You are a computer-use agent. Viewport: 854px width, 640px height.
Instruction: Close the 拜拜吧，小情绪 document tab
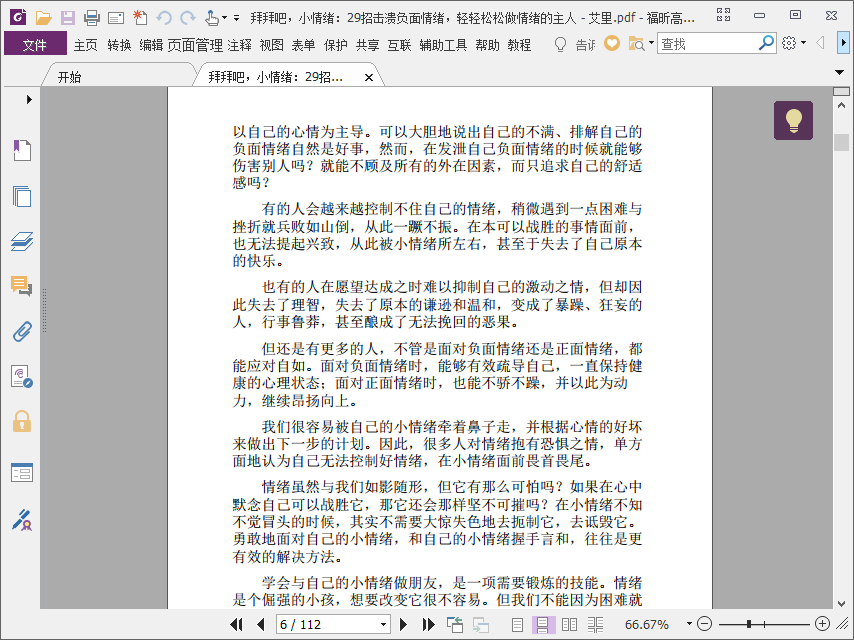pos(369,77)
